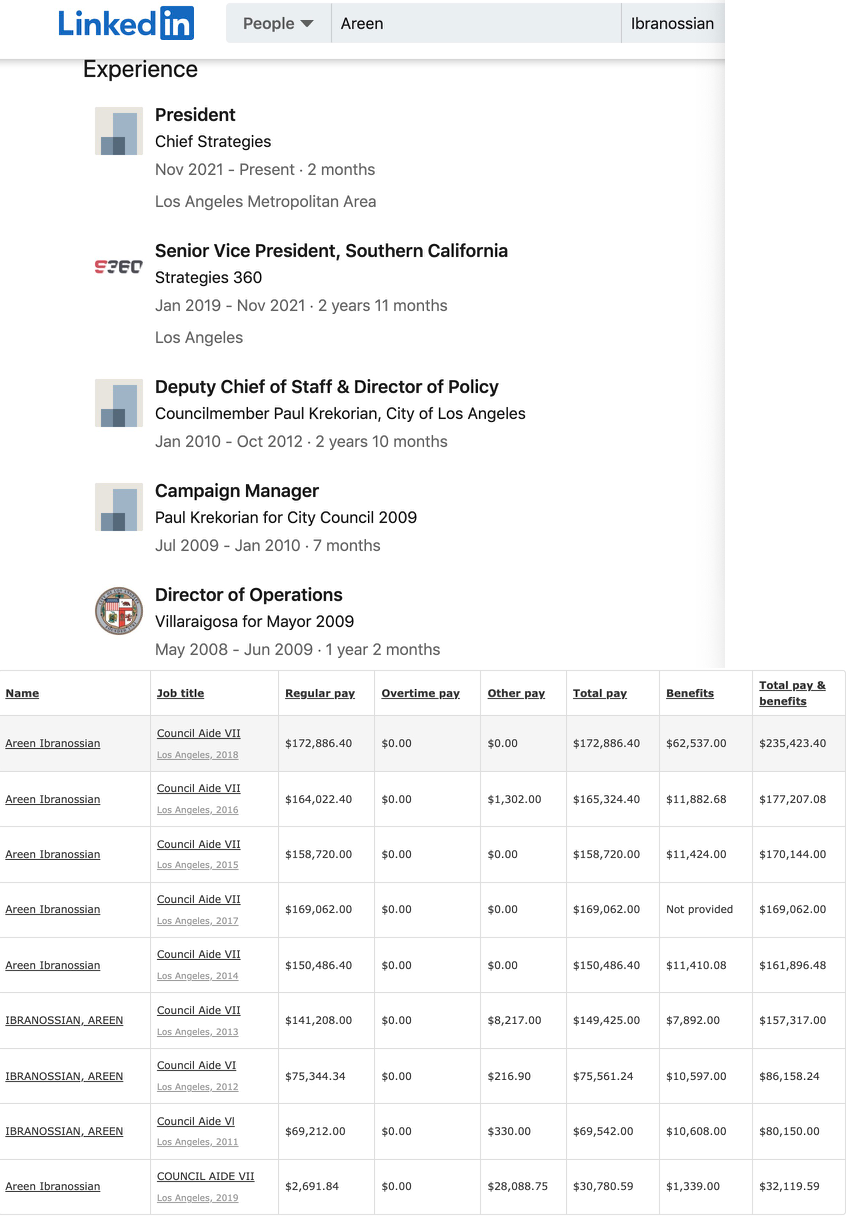This screenshot has height=1223, width=859.
Task: Click the City of Los Angeles seal
Action: [x=119, y=611]
